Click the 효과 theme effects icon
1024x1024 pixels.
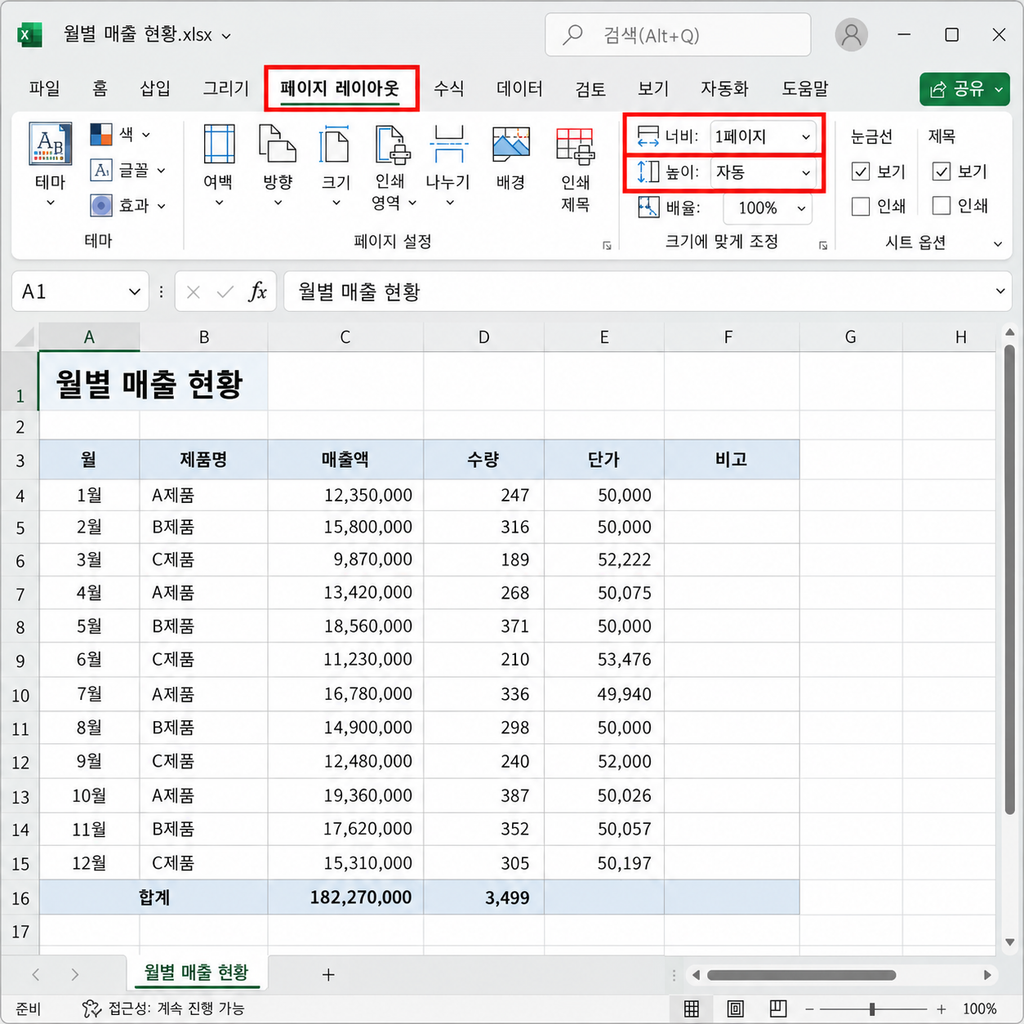click(101, 205)
